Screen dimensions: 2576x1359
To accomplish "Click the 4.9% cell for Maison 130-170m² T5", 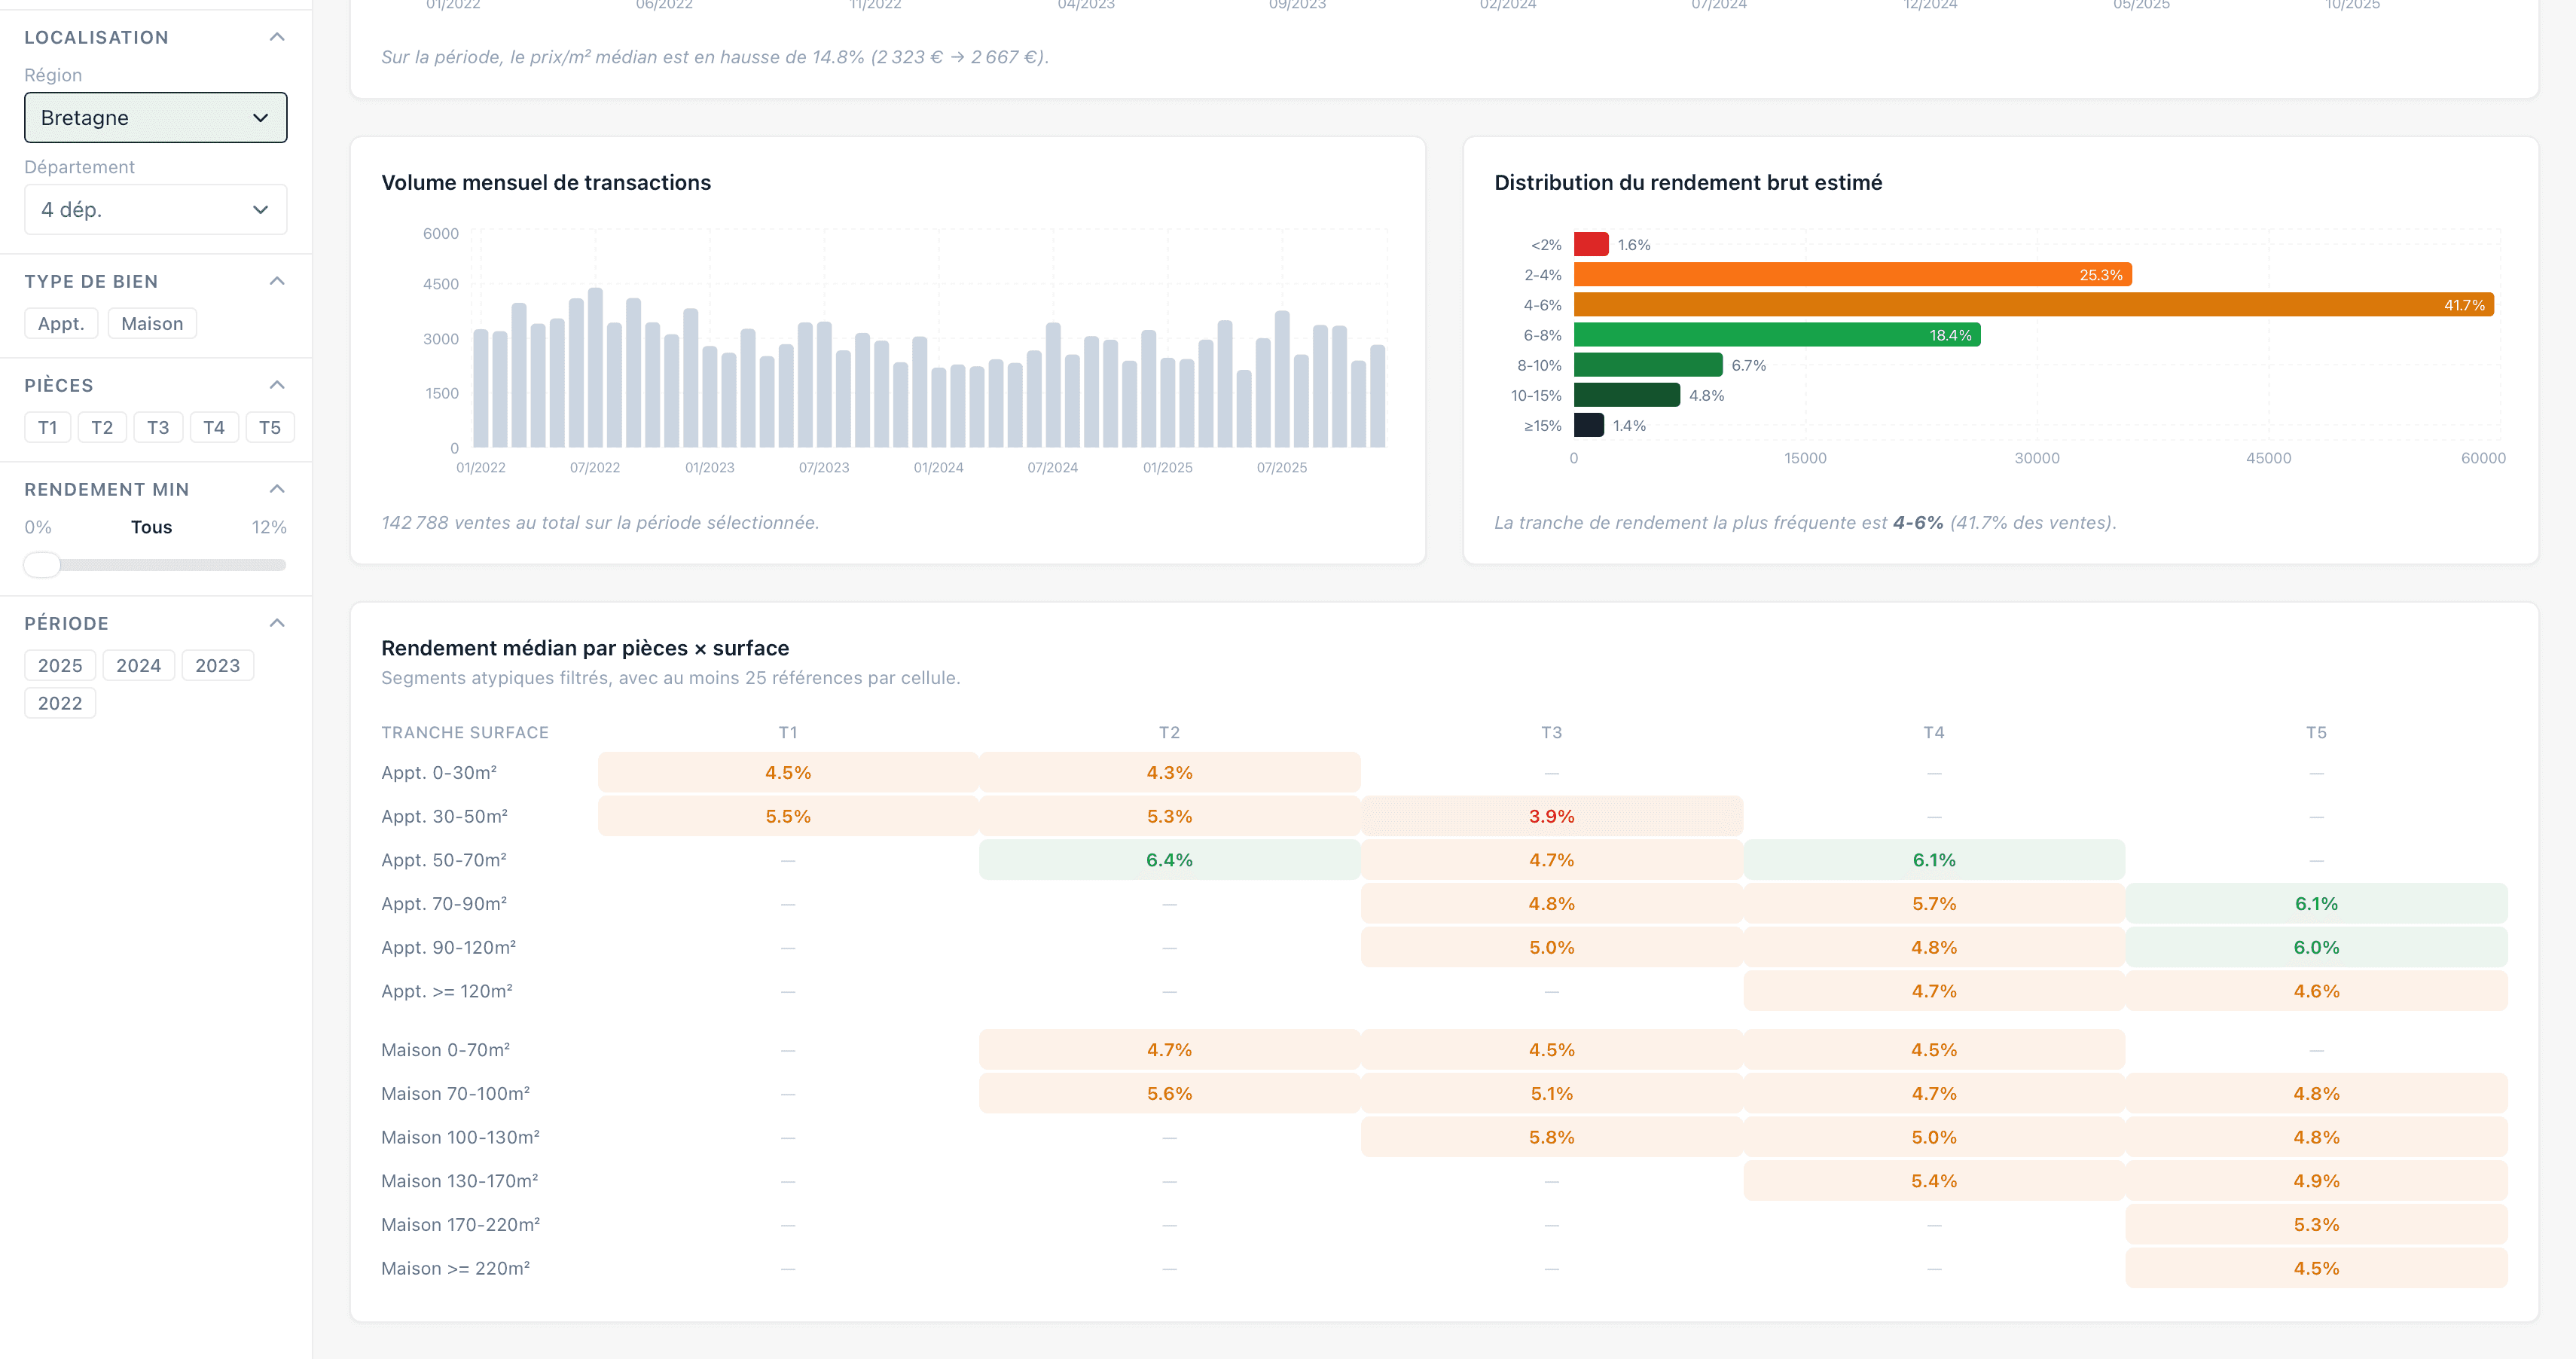I will [2316, 1181].
